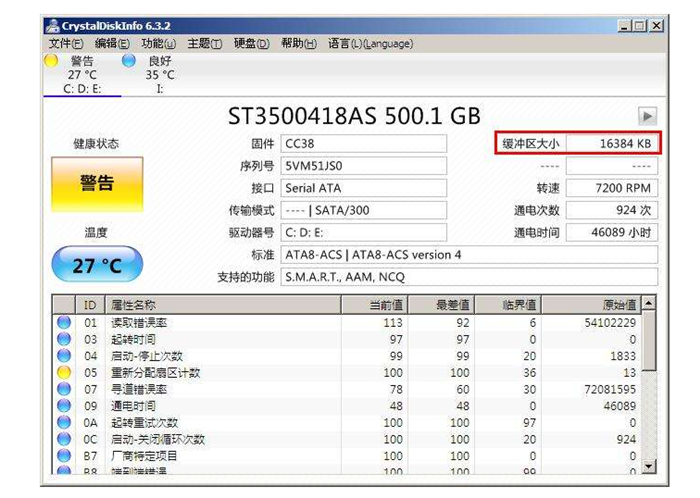Open the 帮助(H) menu
This screenshot has height=498, width=700.
pyautogui.click(x=299, y=44)
